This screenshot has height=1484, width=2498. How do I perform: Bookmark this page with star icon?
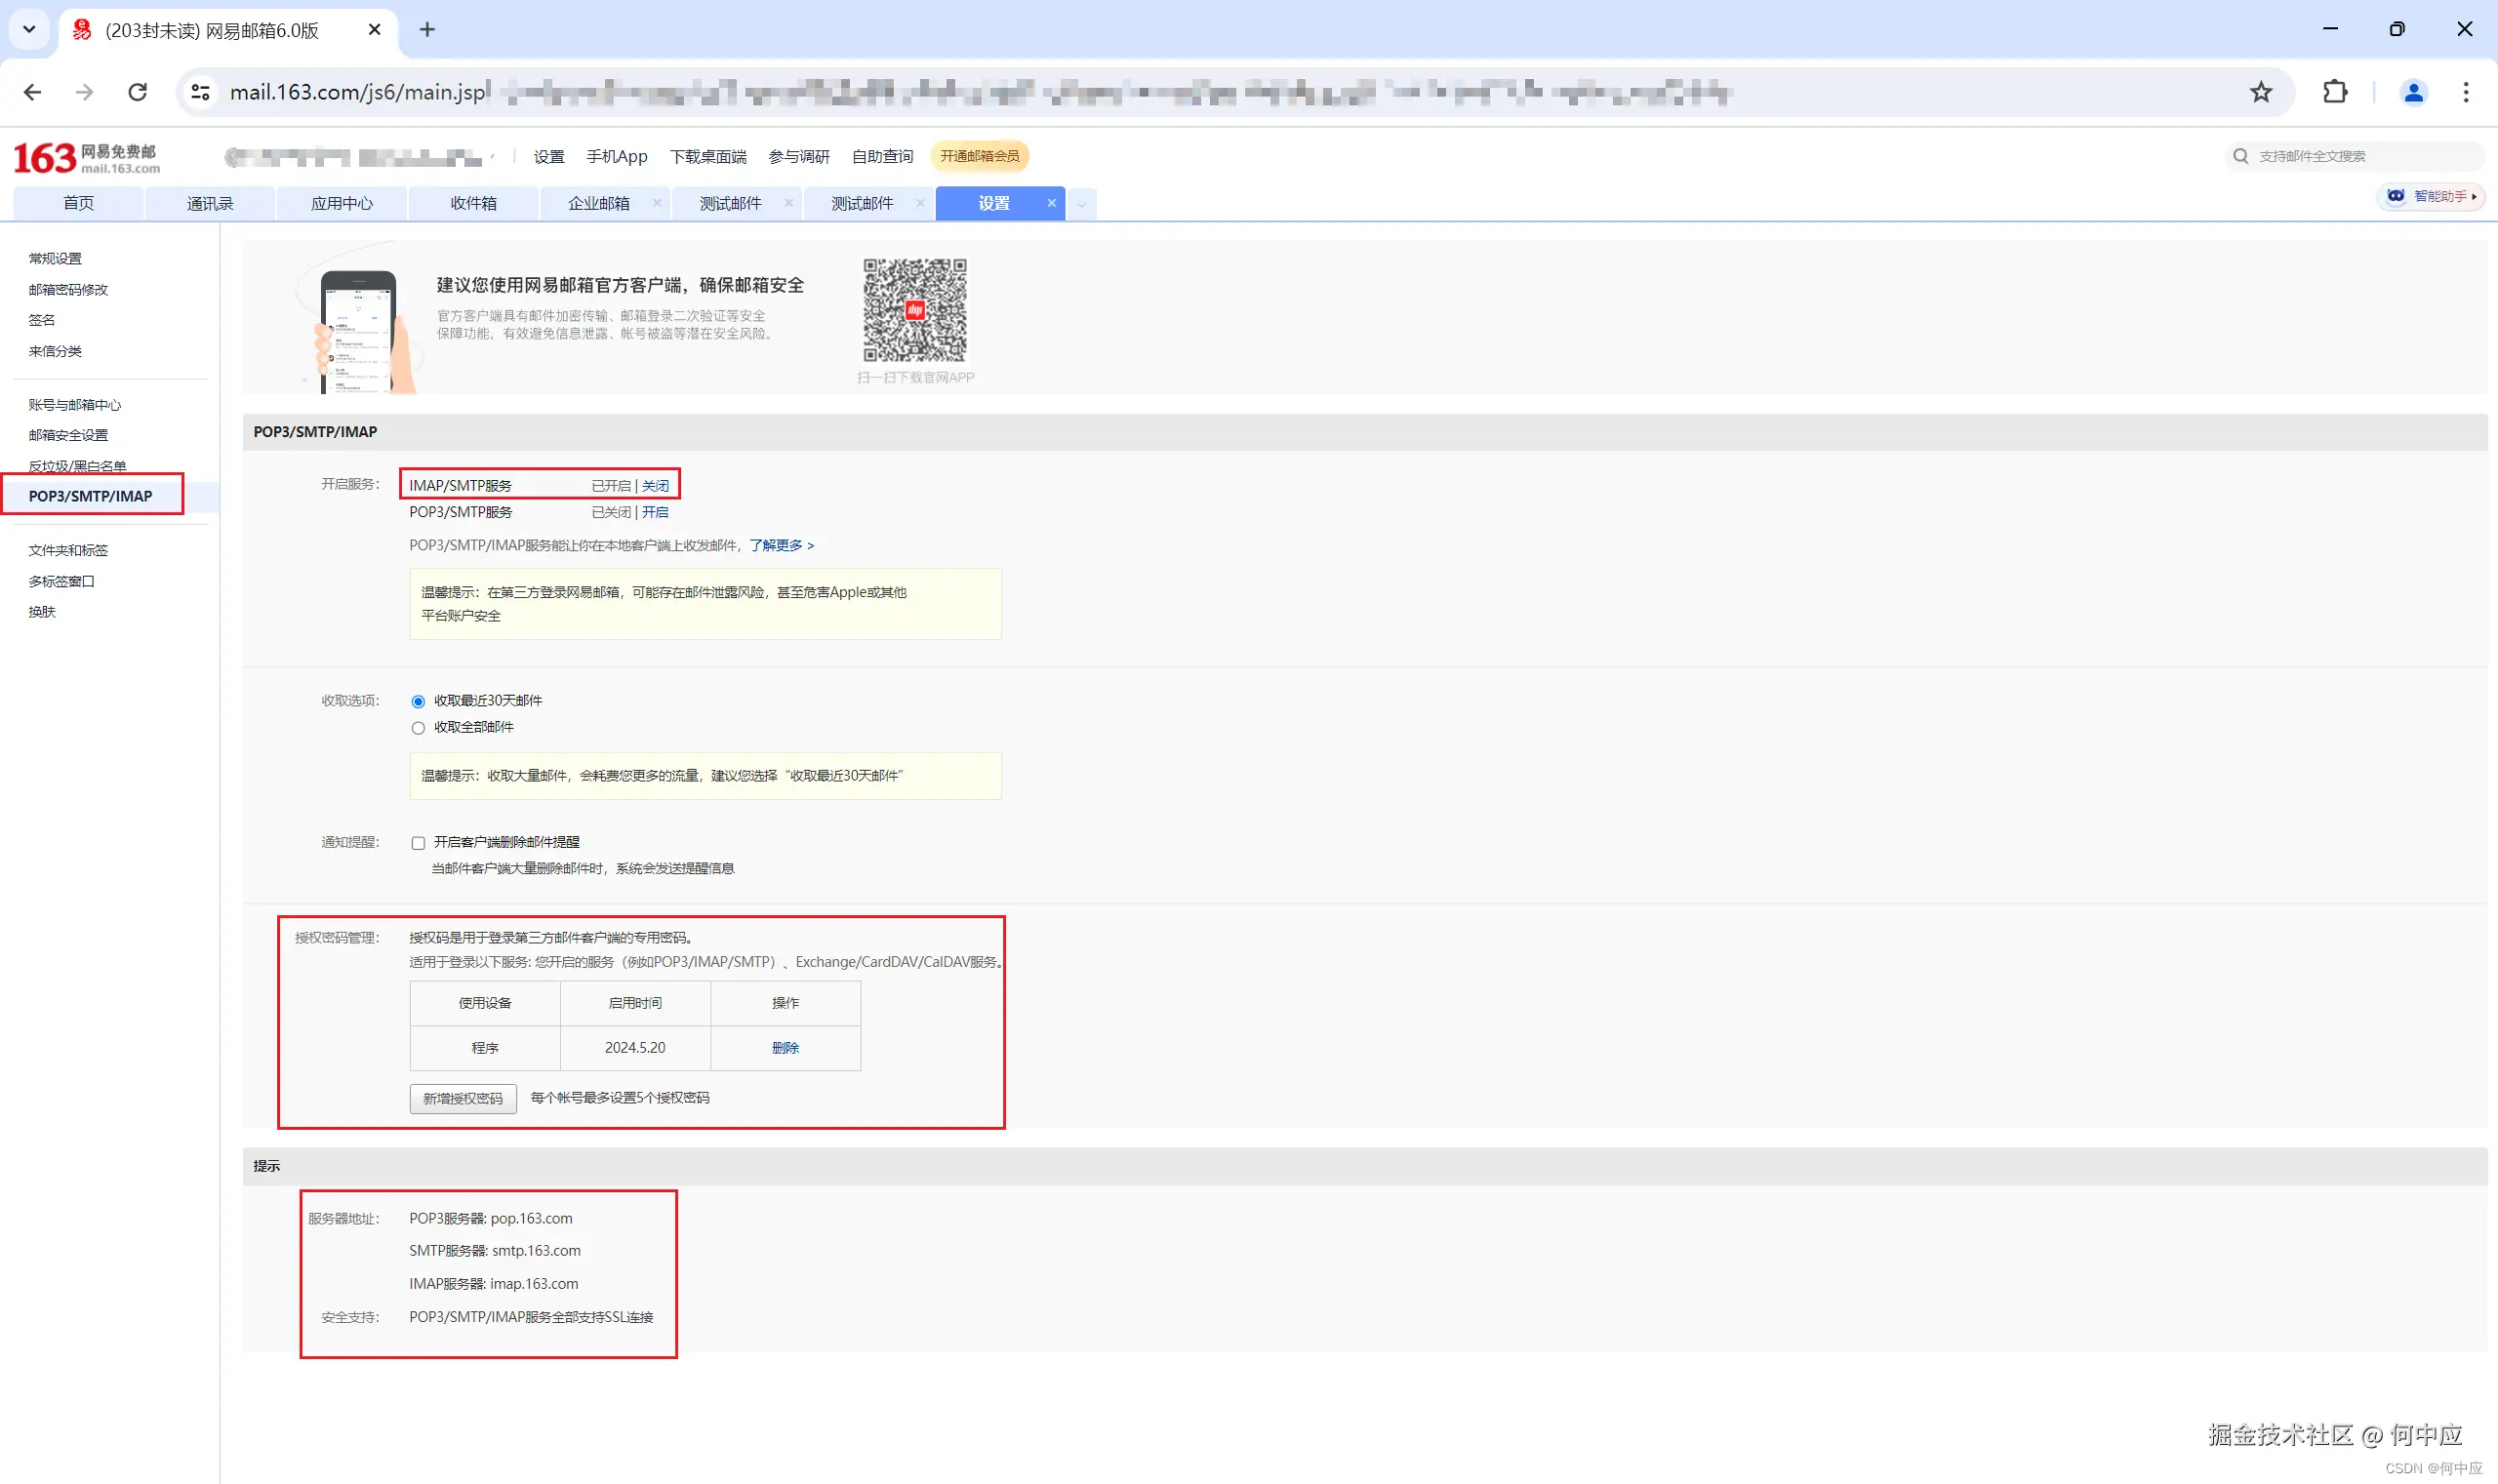[2260, 92]
